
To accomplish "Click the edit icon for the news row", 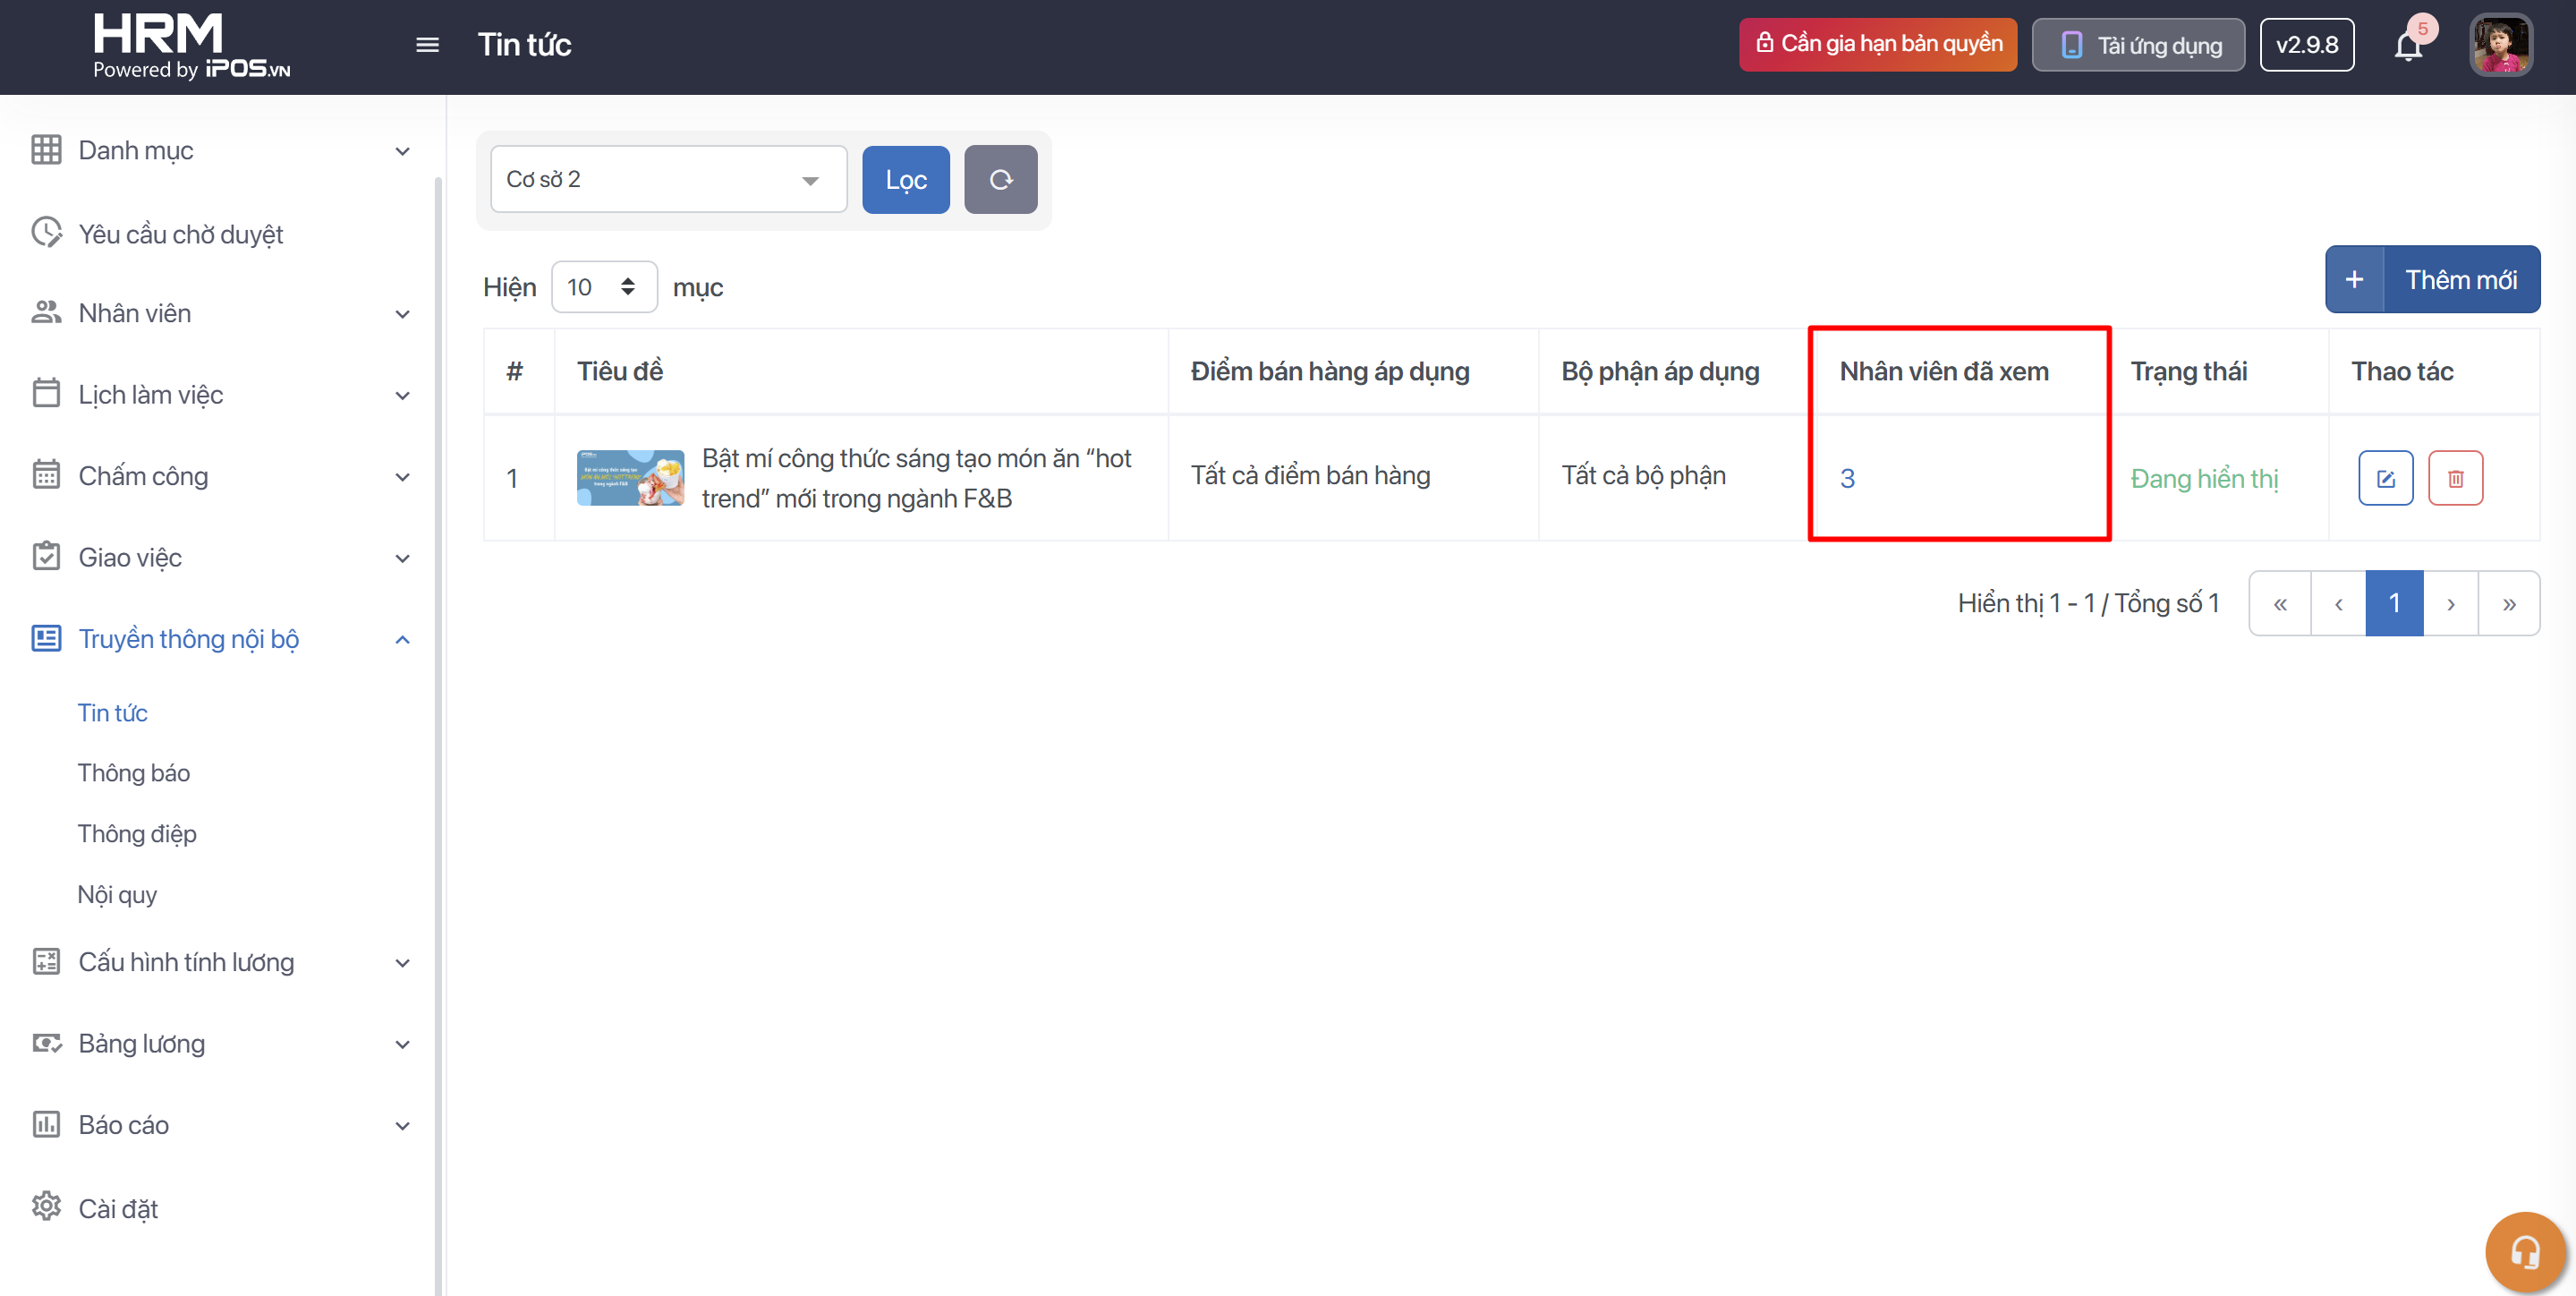I will pyautogui.click(x=2385, y=478).
